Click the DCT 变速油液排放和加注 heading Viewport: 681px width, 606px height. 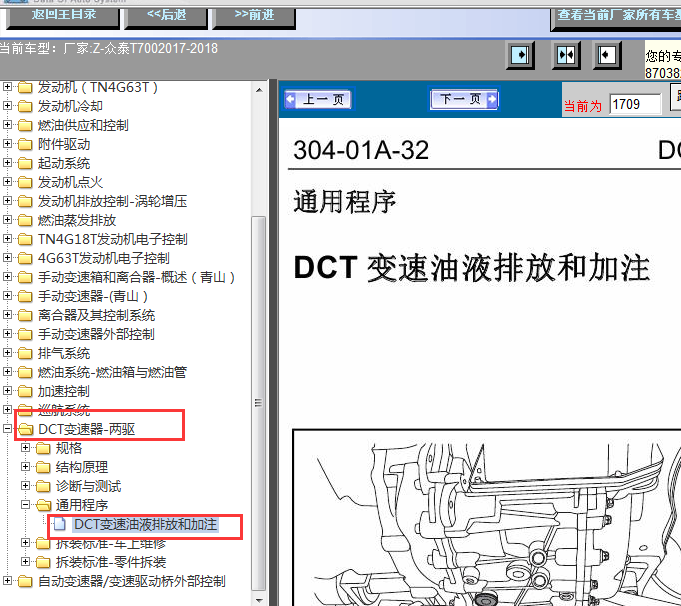[472, 268]
